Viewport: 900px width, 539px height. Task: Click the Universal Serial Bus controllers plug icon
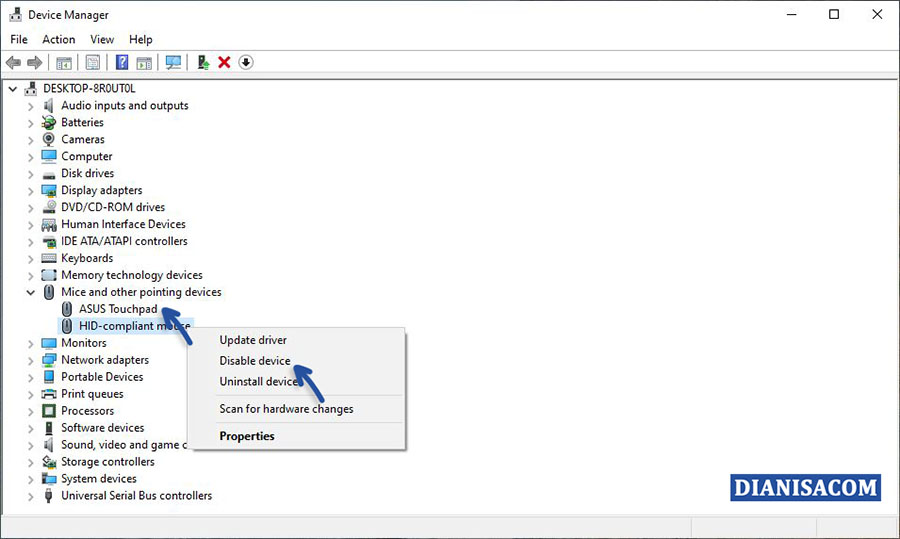tap(49, 495)
